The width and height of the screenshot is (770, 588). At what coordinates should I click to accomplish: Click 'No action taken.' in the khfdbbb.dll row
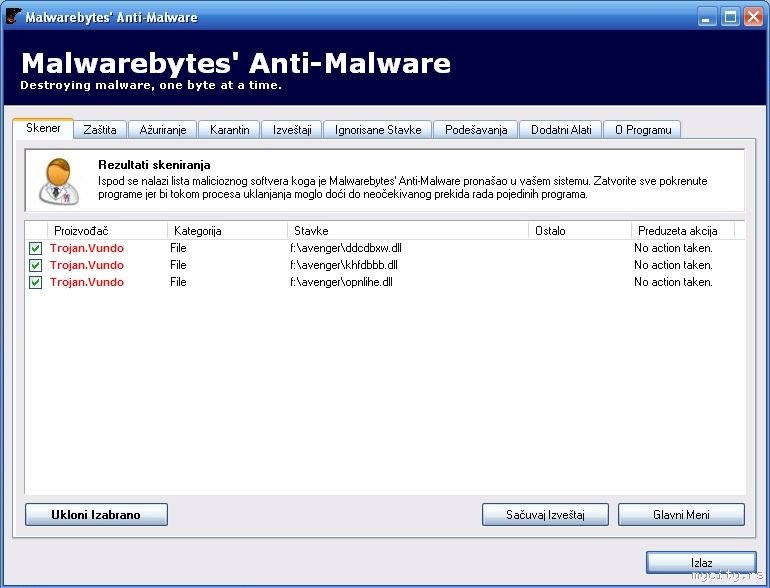point(673,265)
